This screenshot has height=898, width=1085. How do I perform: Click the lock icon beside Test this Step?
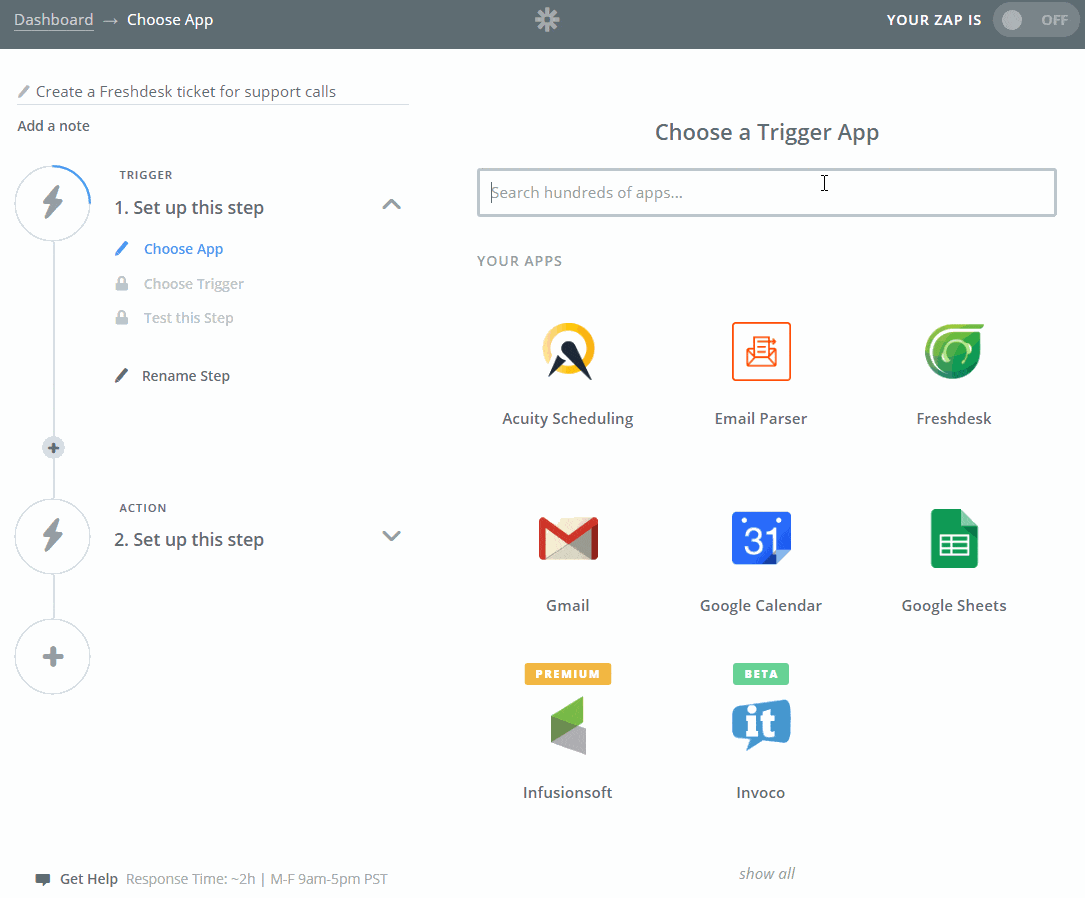[122, 318]
